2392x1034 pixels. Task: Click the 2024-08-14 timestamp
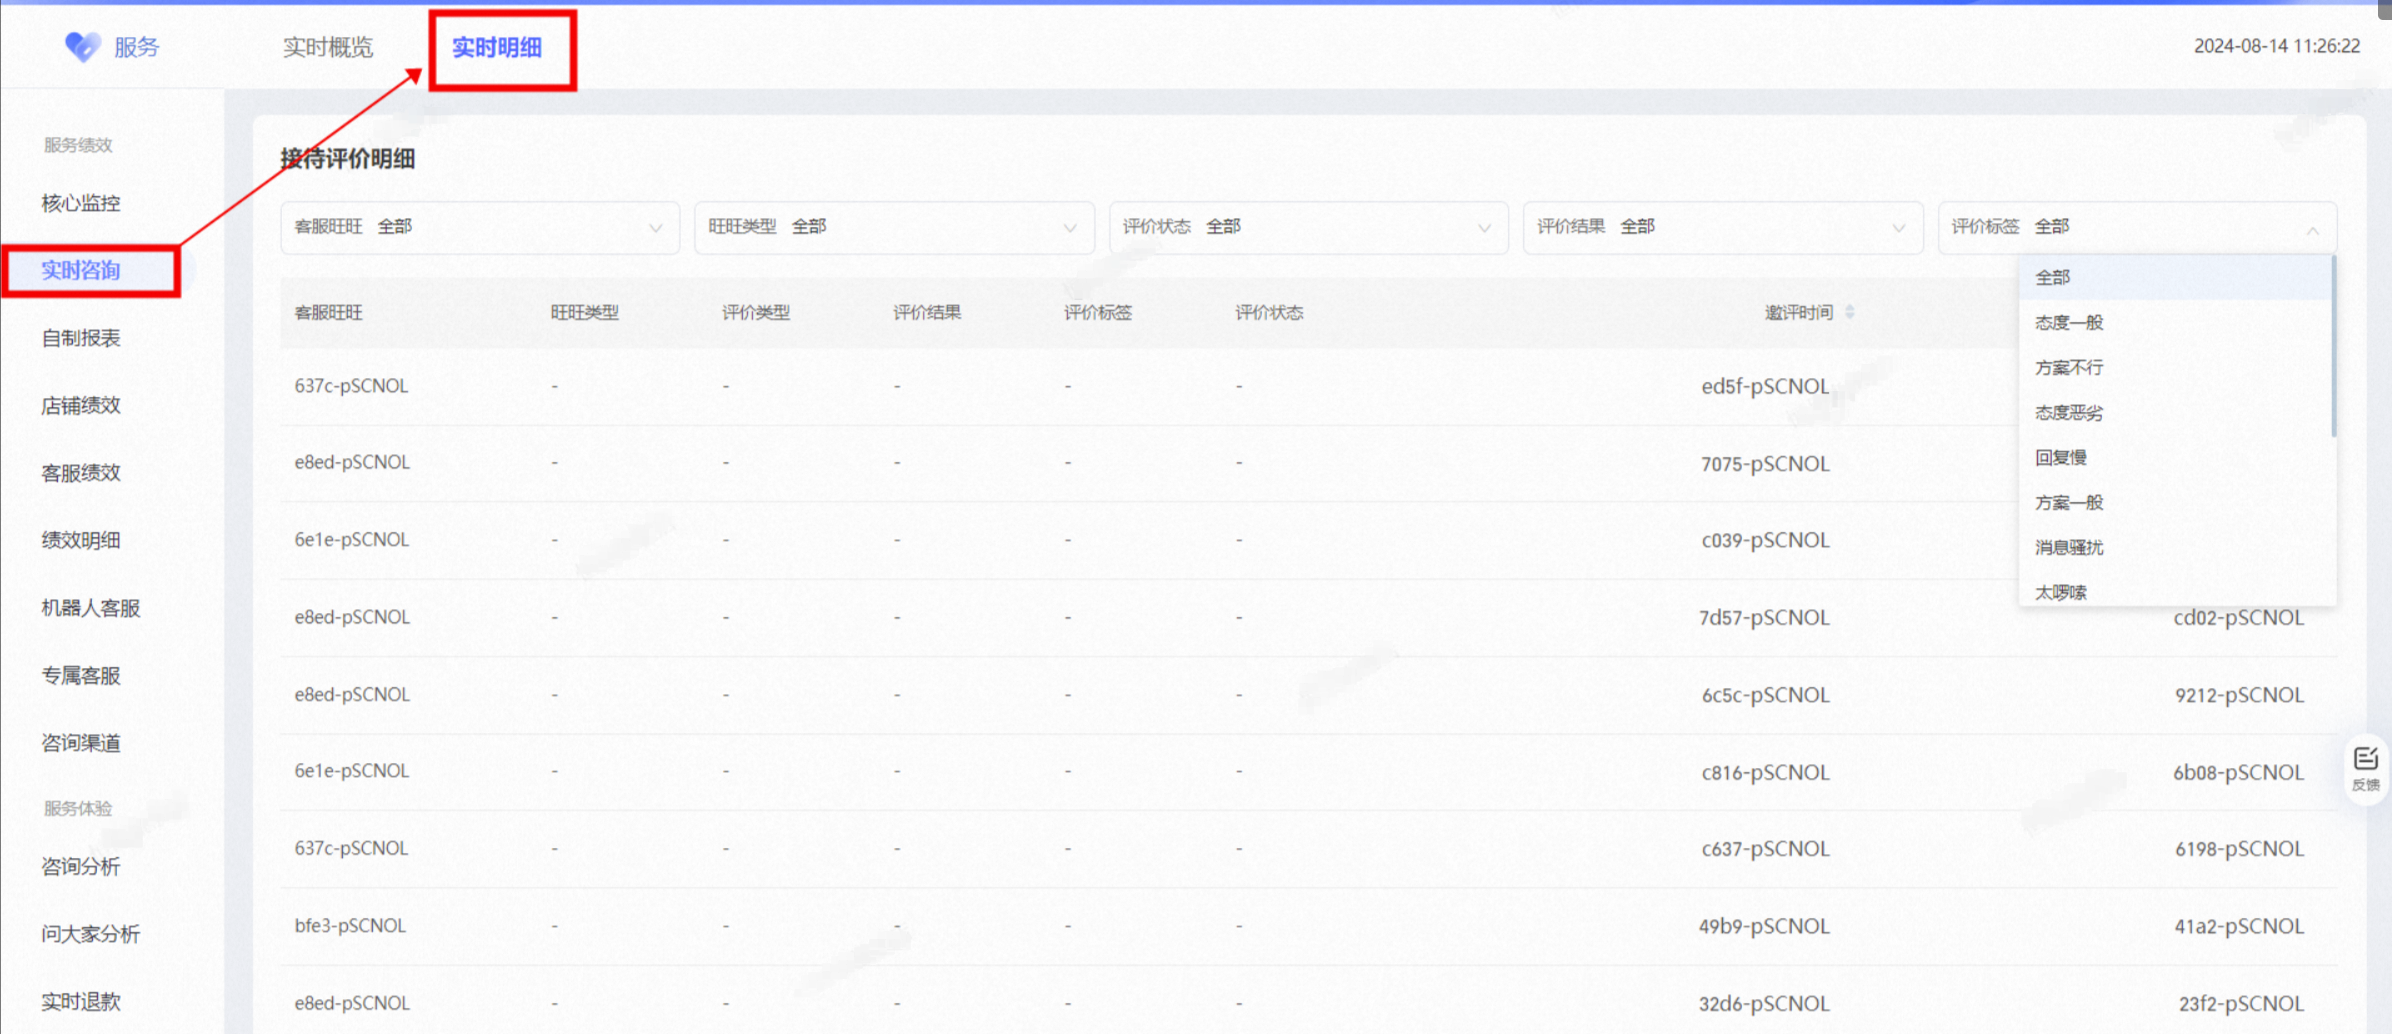(x=2277, y=46)
